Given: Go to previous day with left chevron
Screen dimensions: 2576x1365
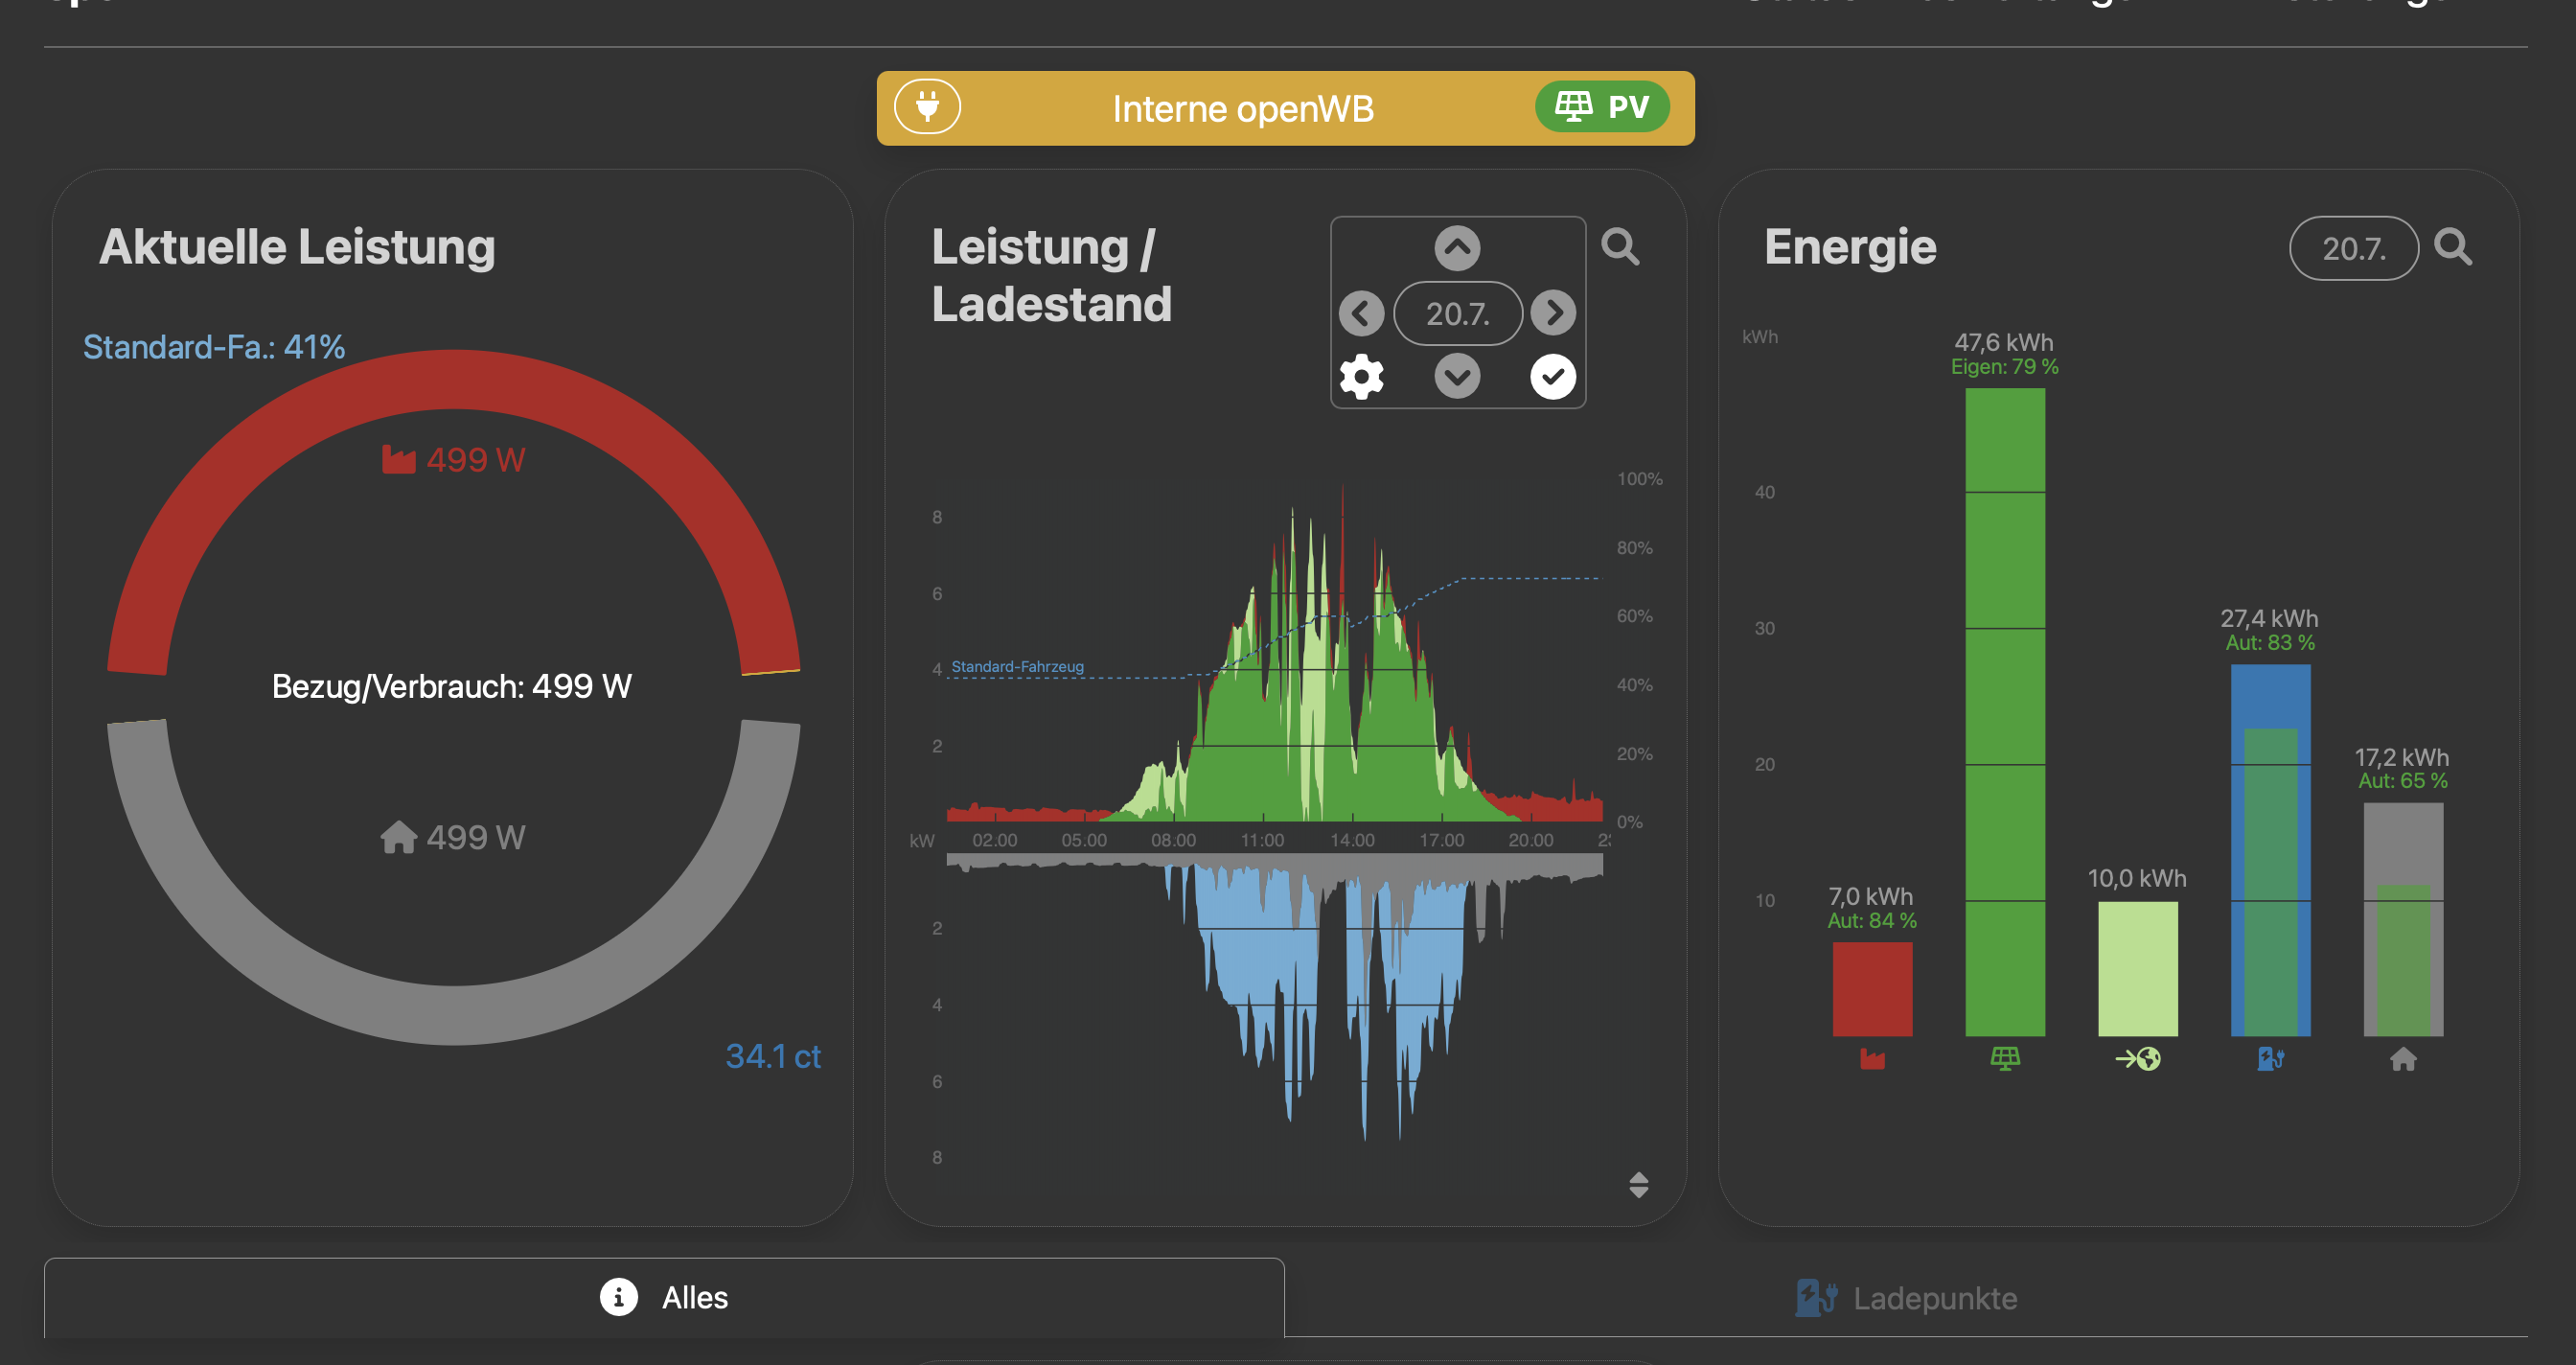Looking at the screenshot, I should coord(1361,314).
